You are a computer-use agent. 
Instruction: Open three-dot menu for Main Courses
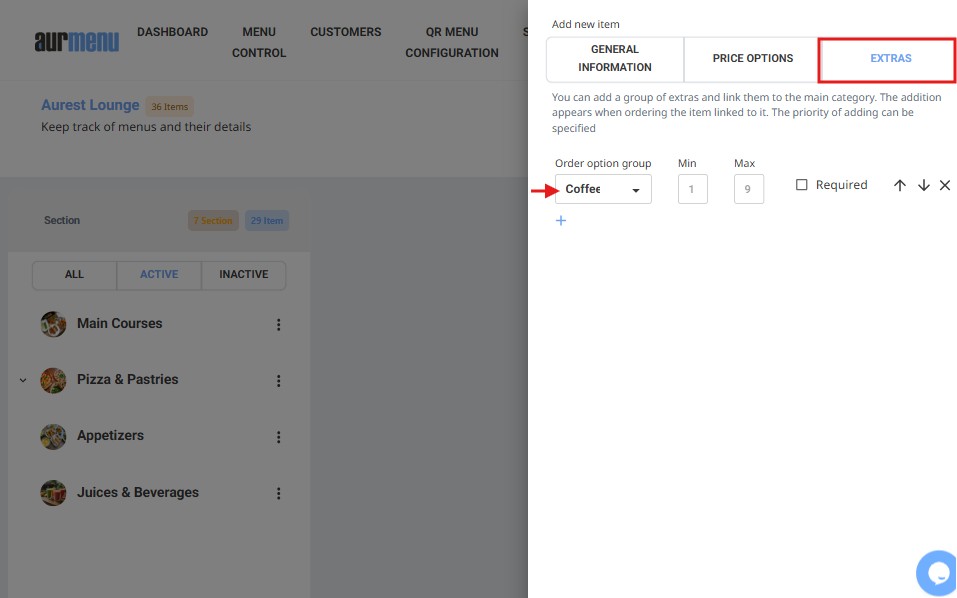click(279, 324)
